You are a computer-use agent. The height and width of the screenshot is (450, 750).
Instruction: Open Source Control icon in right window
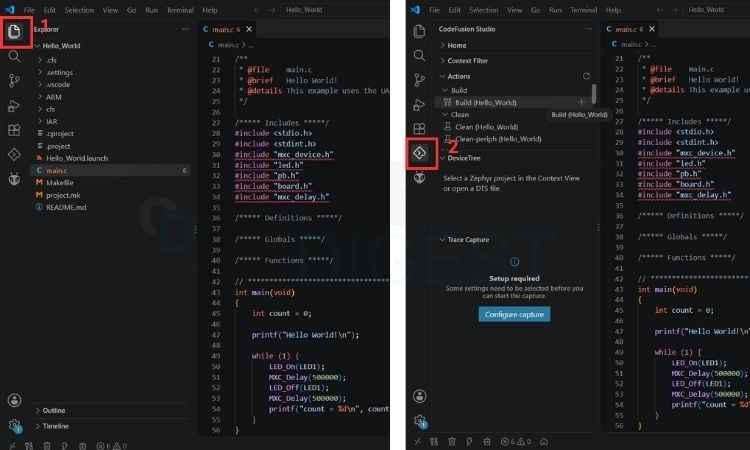[419, 80]
